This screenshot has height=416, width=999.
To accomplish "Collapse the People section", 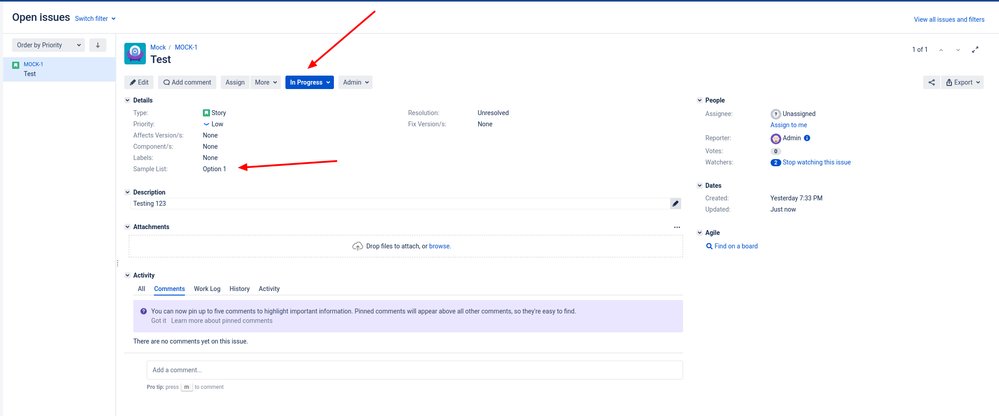I will point(700,101).
